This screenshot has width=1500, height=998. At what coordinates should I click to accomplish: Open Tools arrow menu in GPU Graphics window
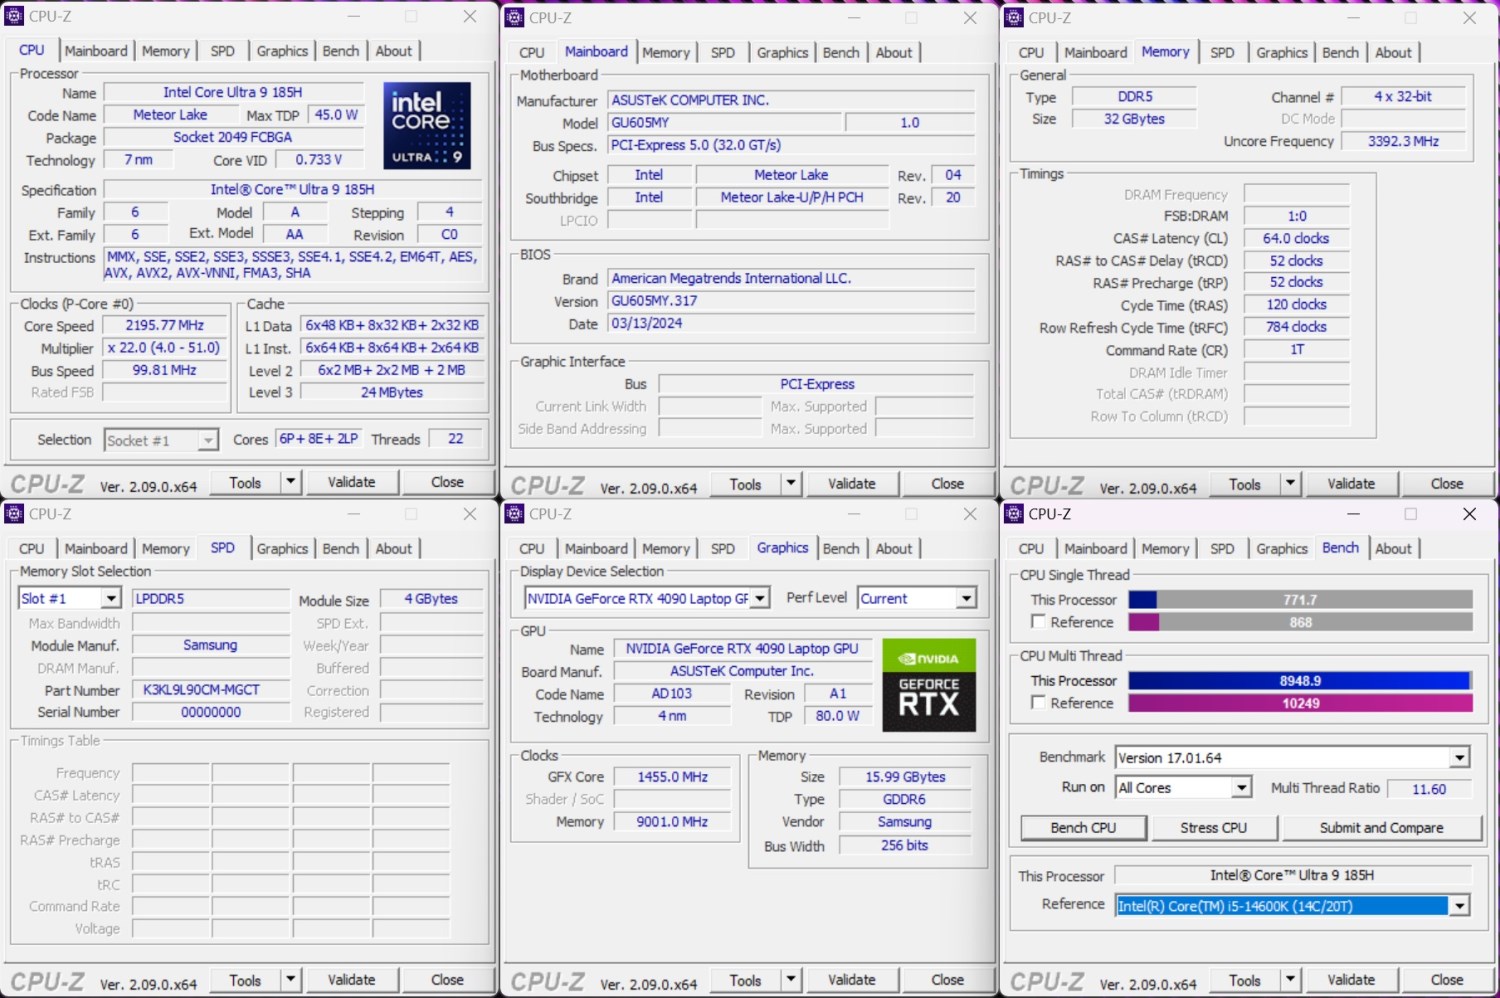(x=790, y=980)
